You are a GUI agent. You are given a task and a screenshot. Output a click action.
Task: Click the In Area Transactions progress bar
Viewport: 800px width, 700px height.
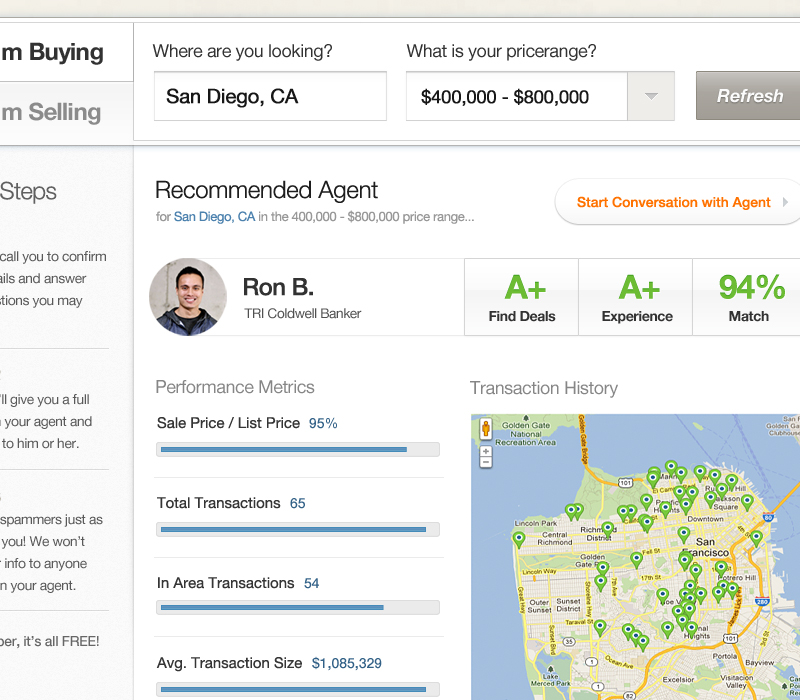tap(298, 608)
